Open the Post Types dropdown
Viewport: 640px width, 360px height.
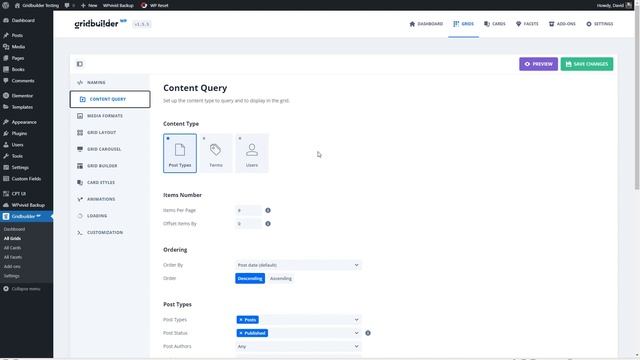[298, 320]
